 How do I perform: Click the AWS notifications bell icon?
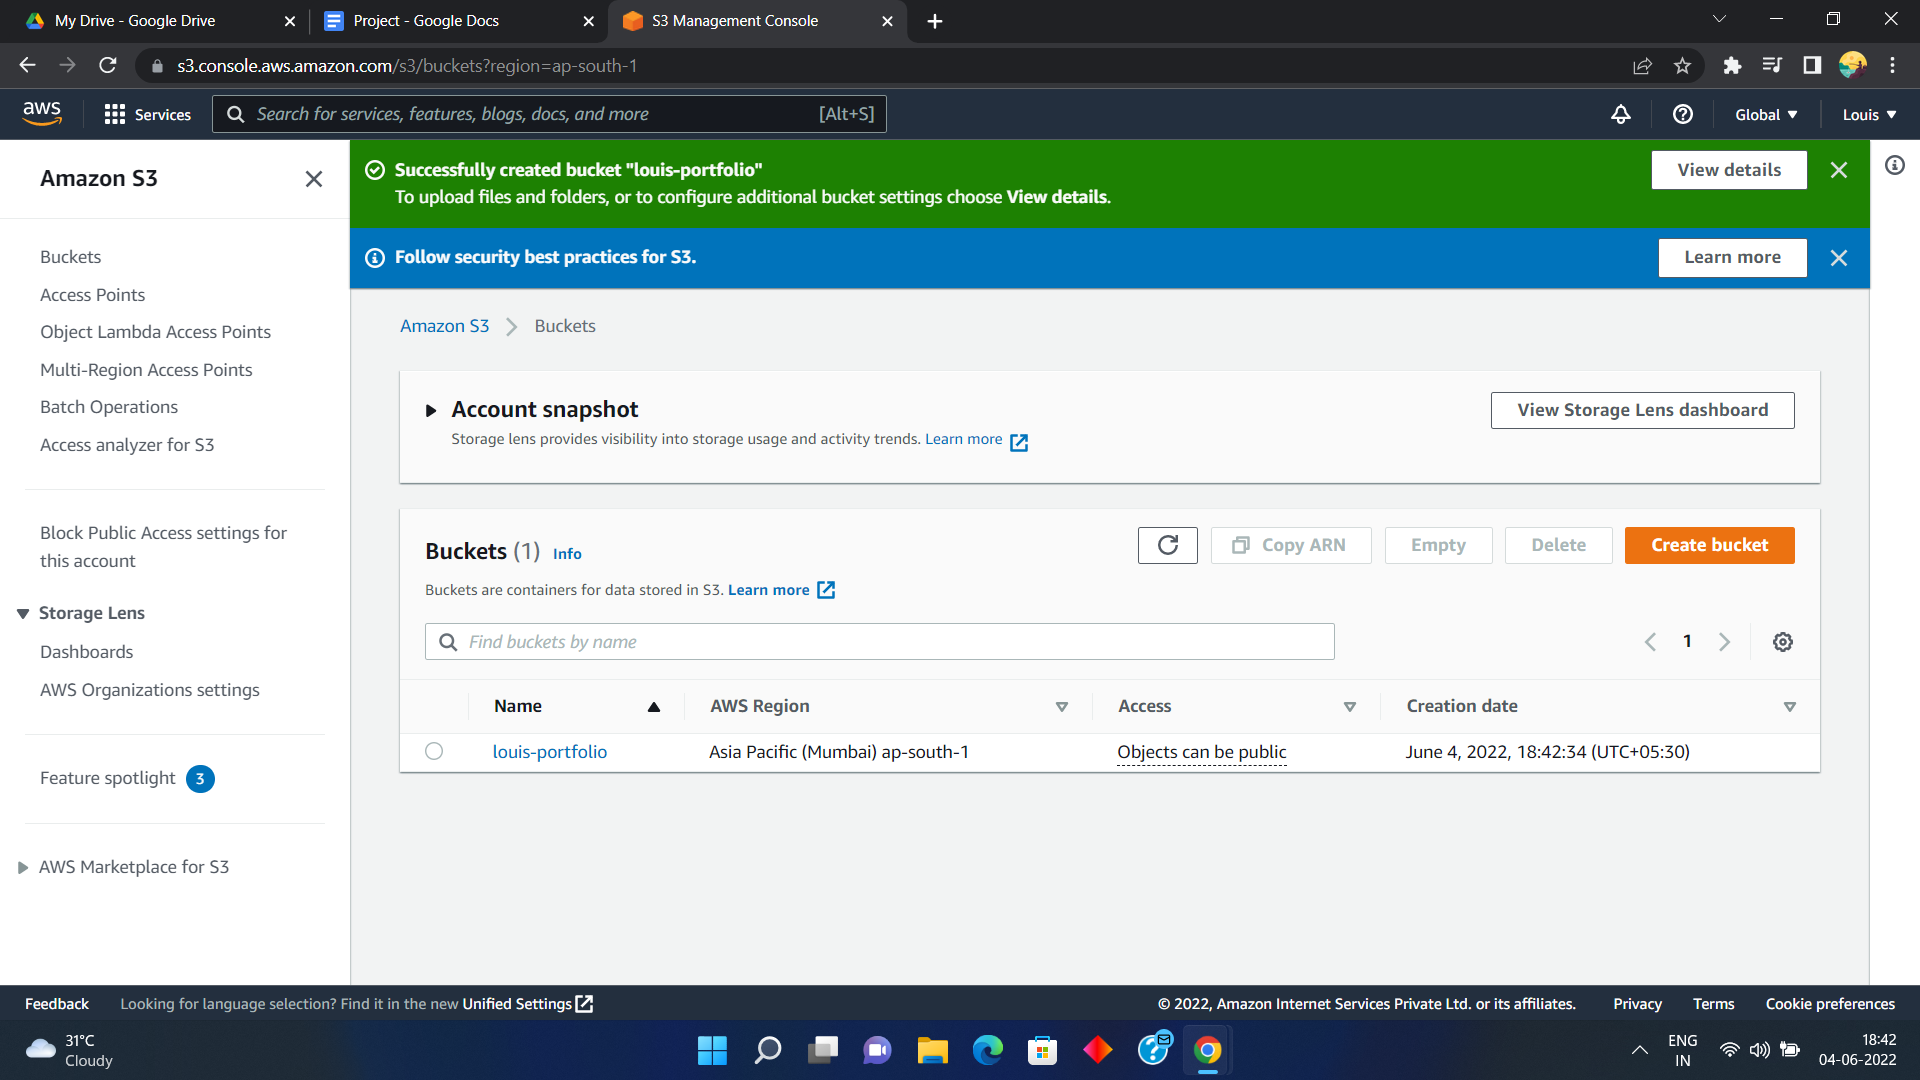pos(1621,114)
